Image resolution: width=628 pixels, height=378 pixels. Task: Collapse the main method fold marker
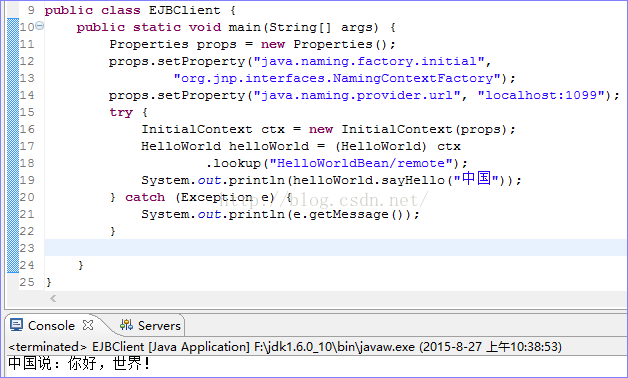(x=39, y=26)
